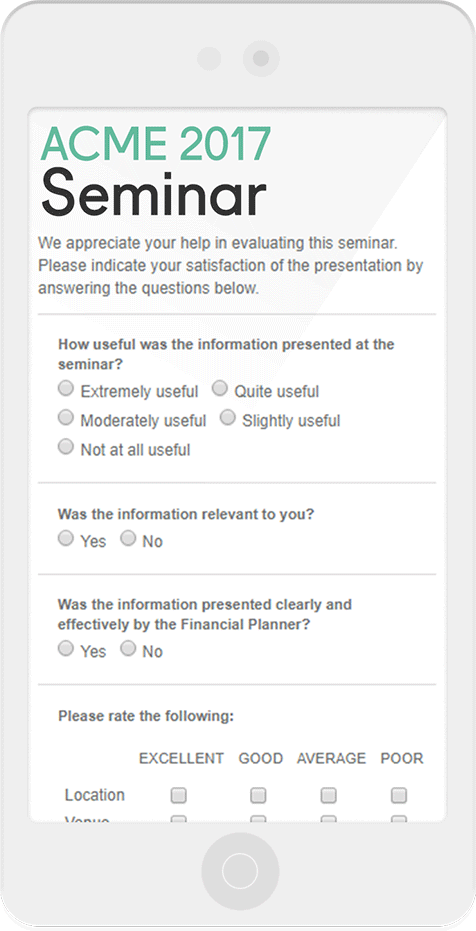Check Location as Excellent
This screenshot has height=931, width=476.
[179, 795]
